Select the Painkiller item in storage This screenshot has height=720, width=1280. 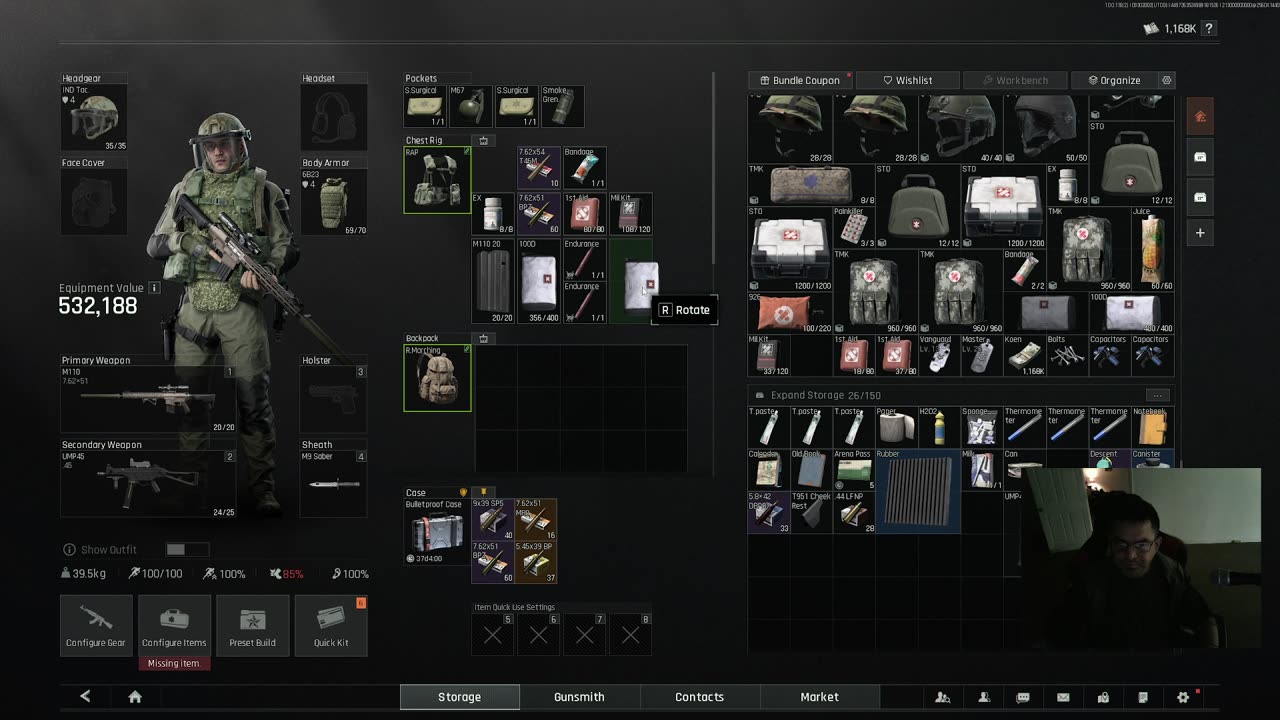point(854,228)
